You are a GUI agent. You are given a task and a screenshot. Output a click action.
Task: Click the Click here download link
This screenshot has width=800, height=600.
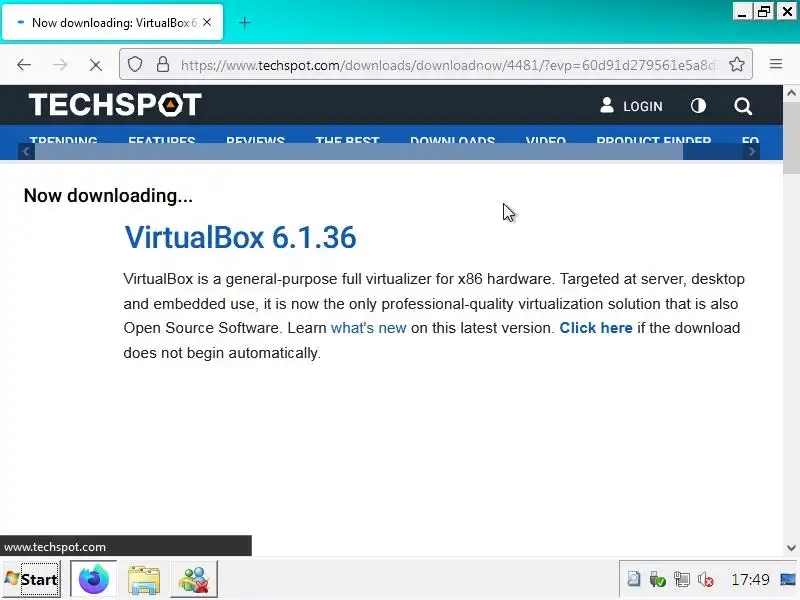pos(596,328)
